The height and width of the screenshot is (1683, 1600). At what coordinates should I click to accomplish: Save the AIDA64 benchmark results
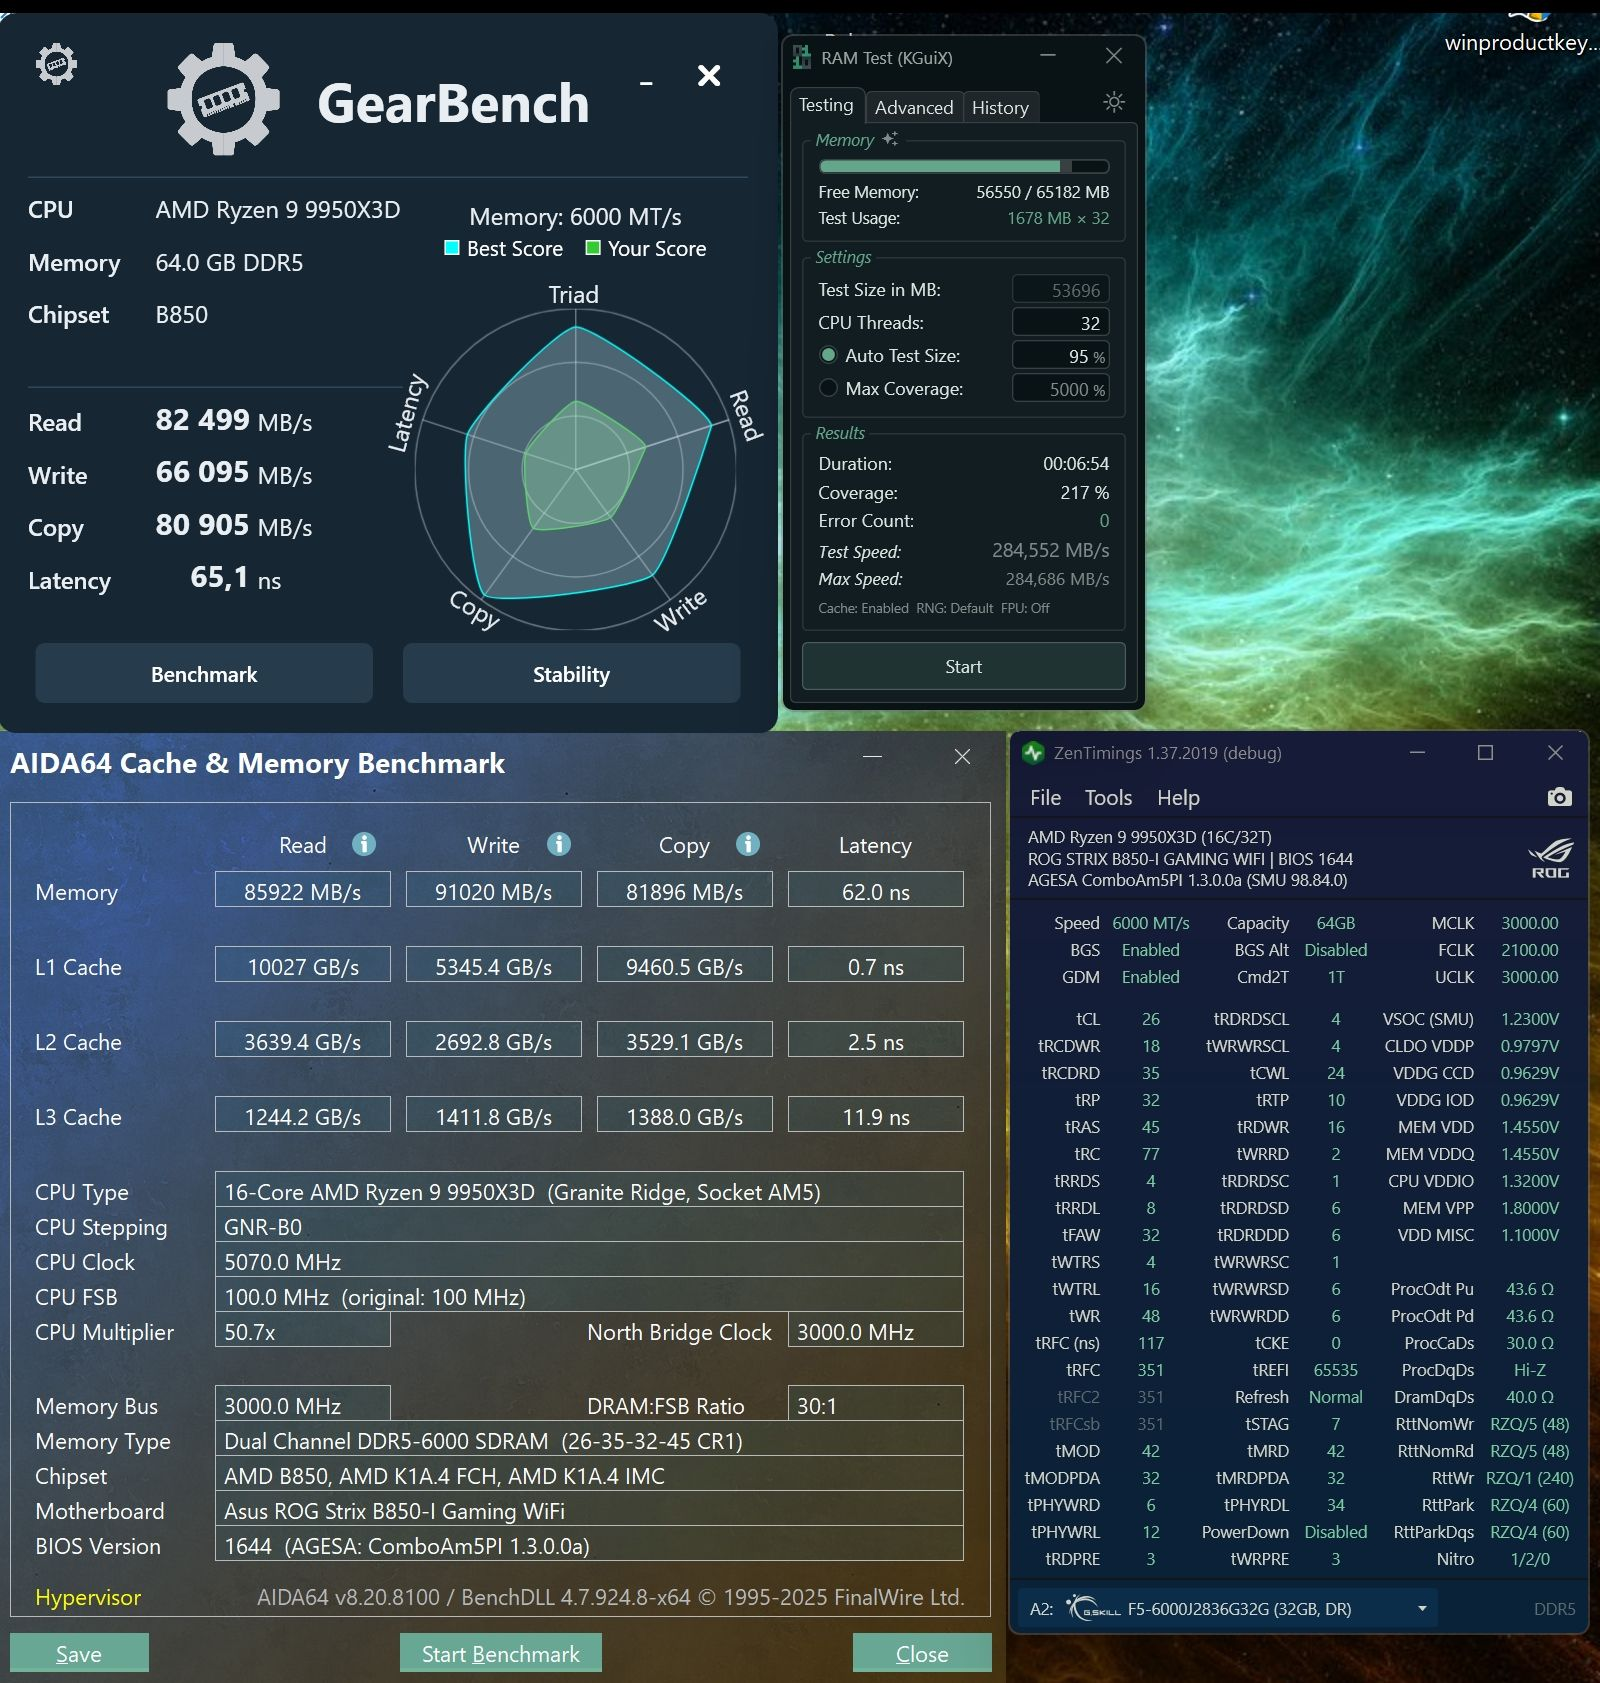tap(79, 1654)
